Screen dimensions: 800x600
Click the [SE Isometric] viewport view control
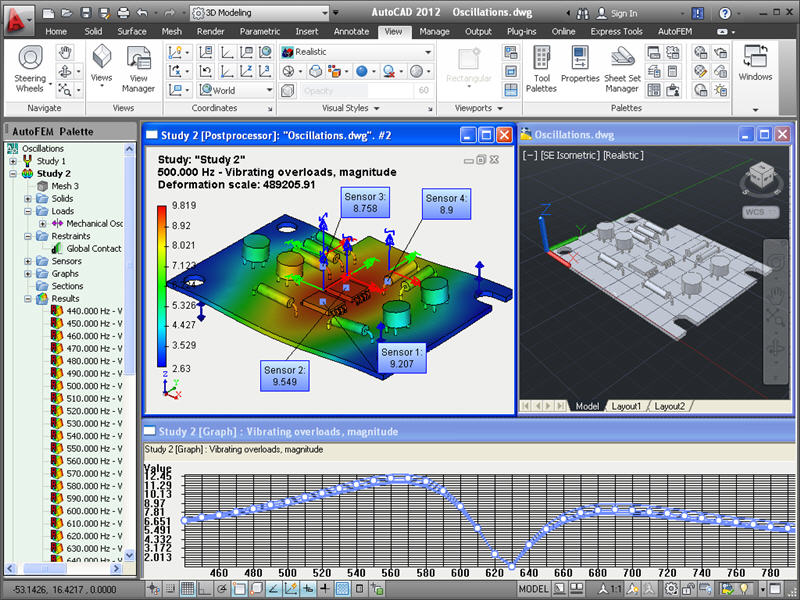tap(570, 155)
